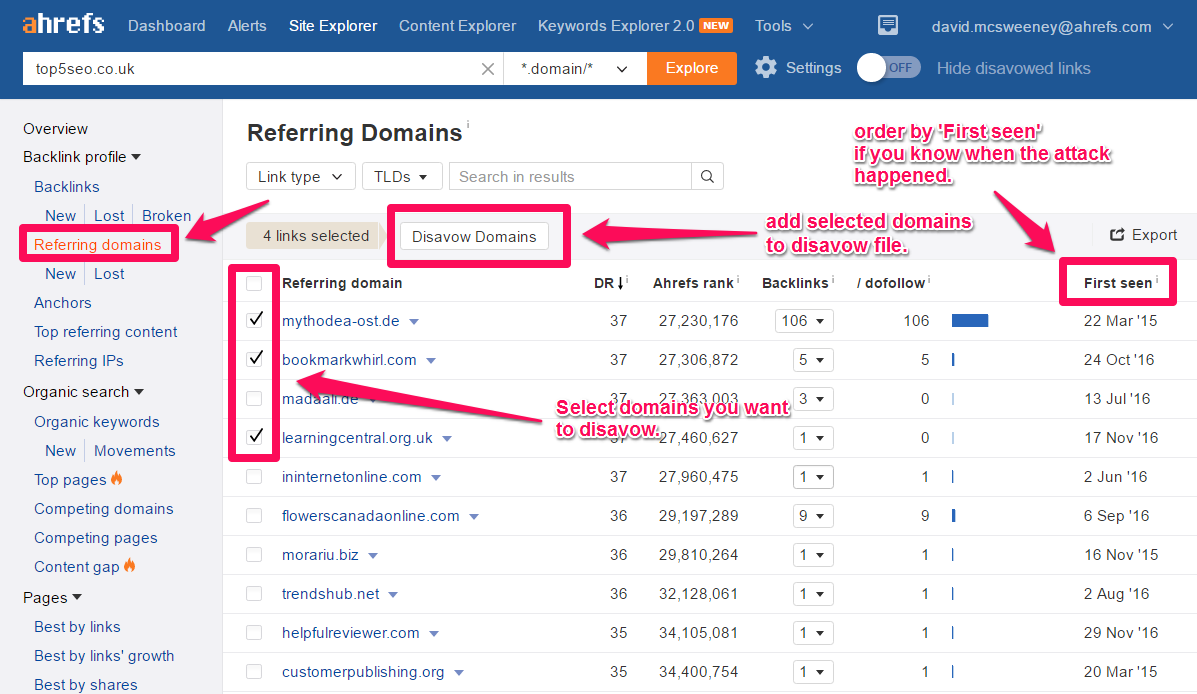Click the ahrefs logo
Screen dimensions: 1197x694
coord(63,24)
